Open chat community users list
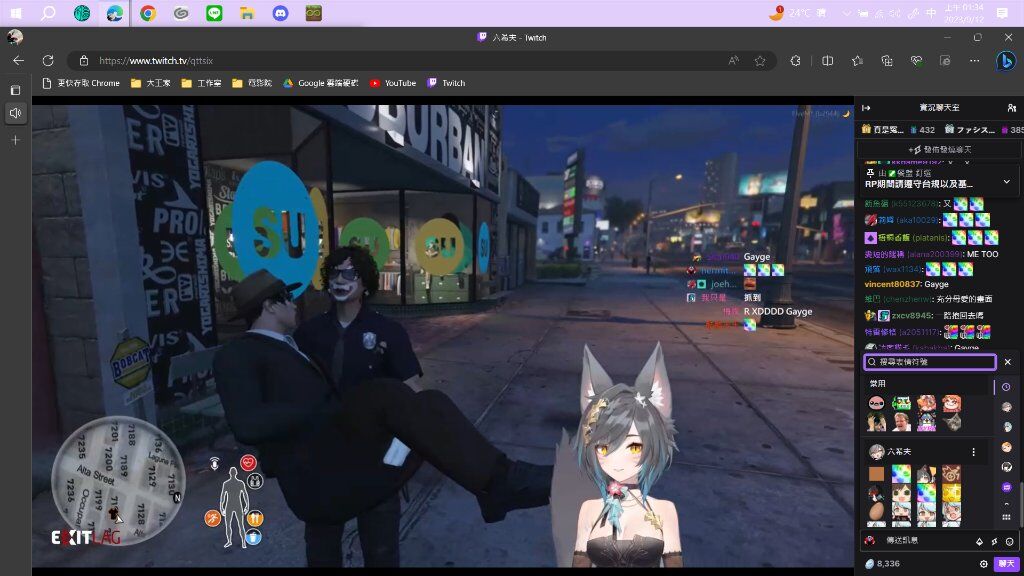Image resolution: width=1024 pixels, height=576 pixels. [1012, 108]
